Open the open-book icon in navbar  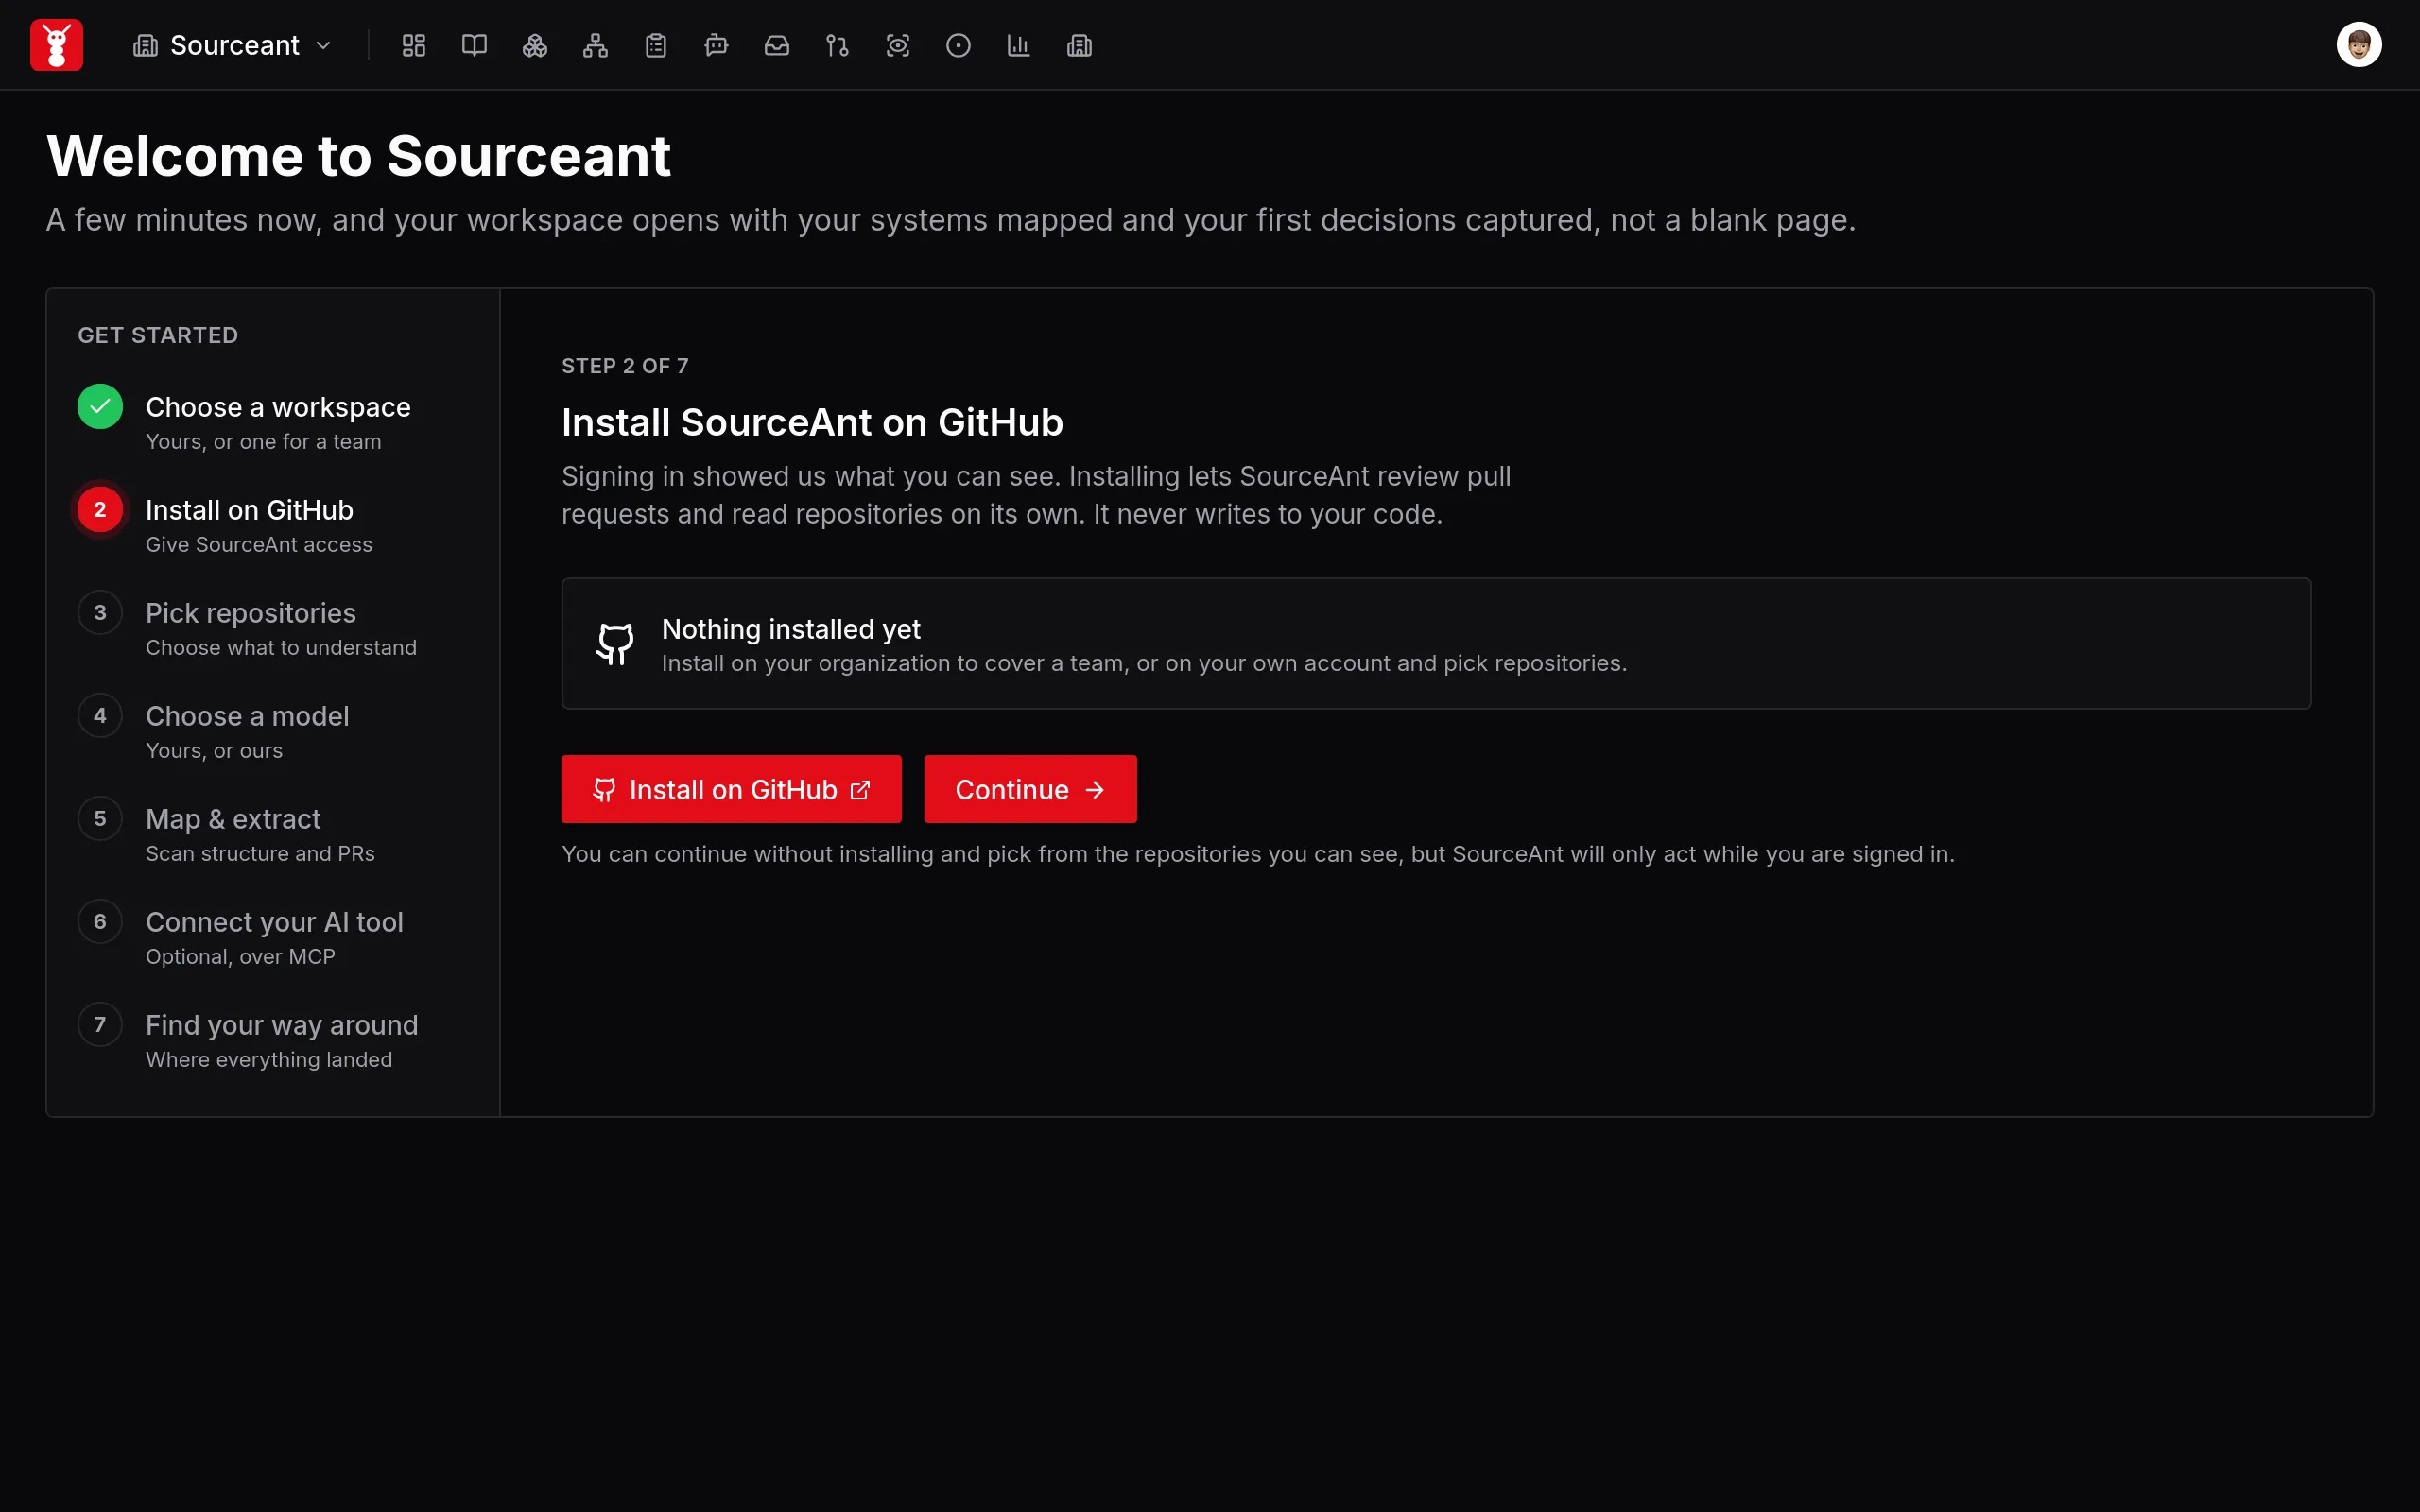tap(474, 45)
